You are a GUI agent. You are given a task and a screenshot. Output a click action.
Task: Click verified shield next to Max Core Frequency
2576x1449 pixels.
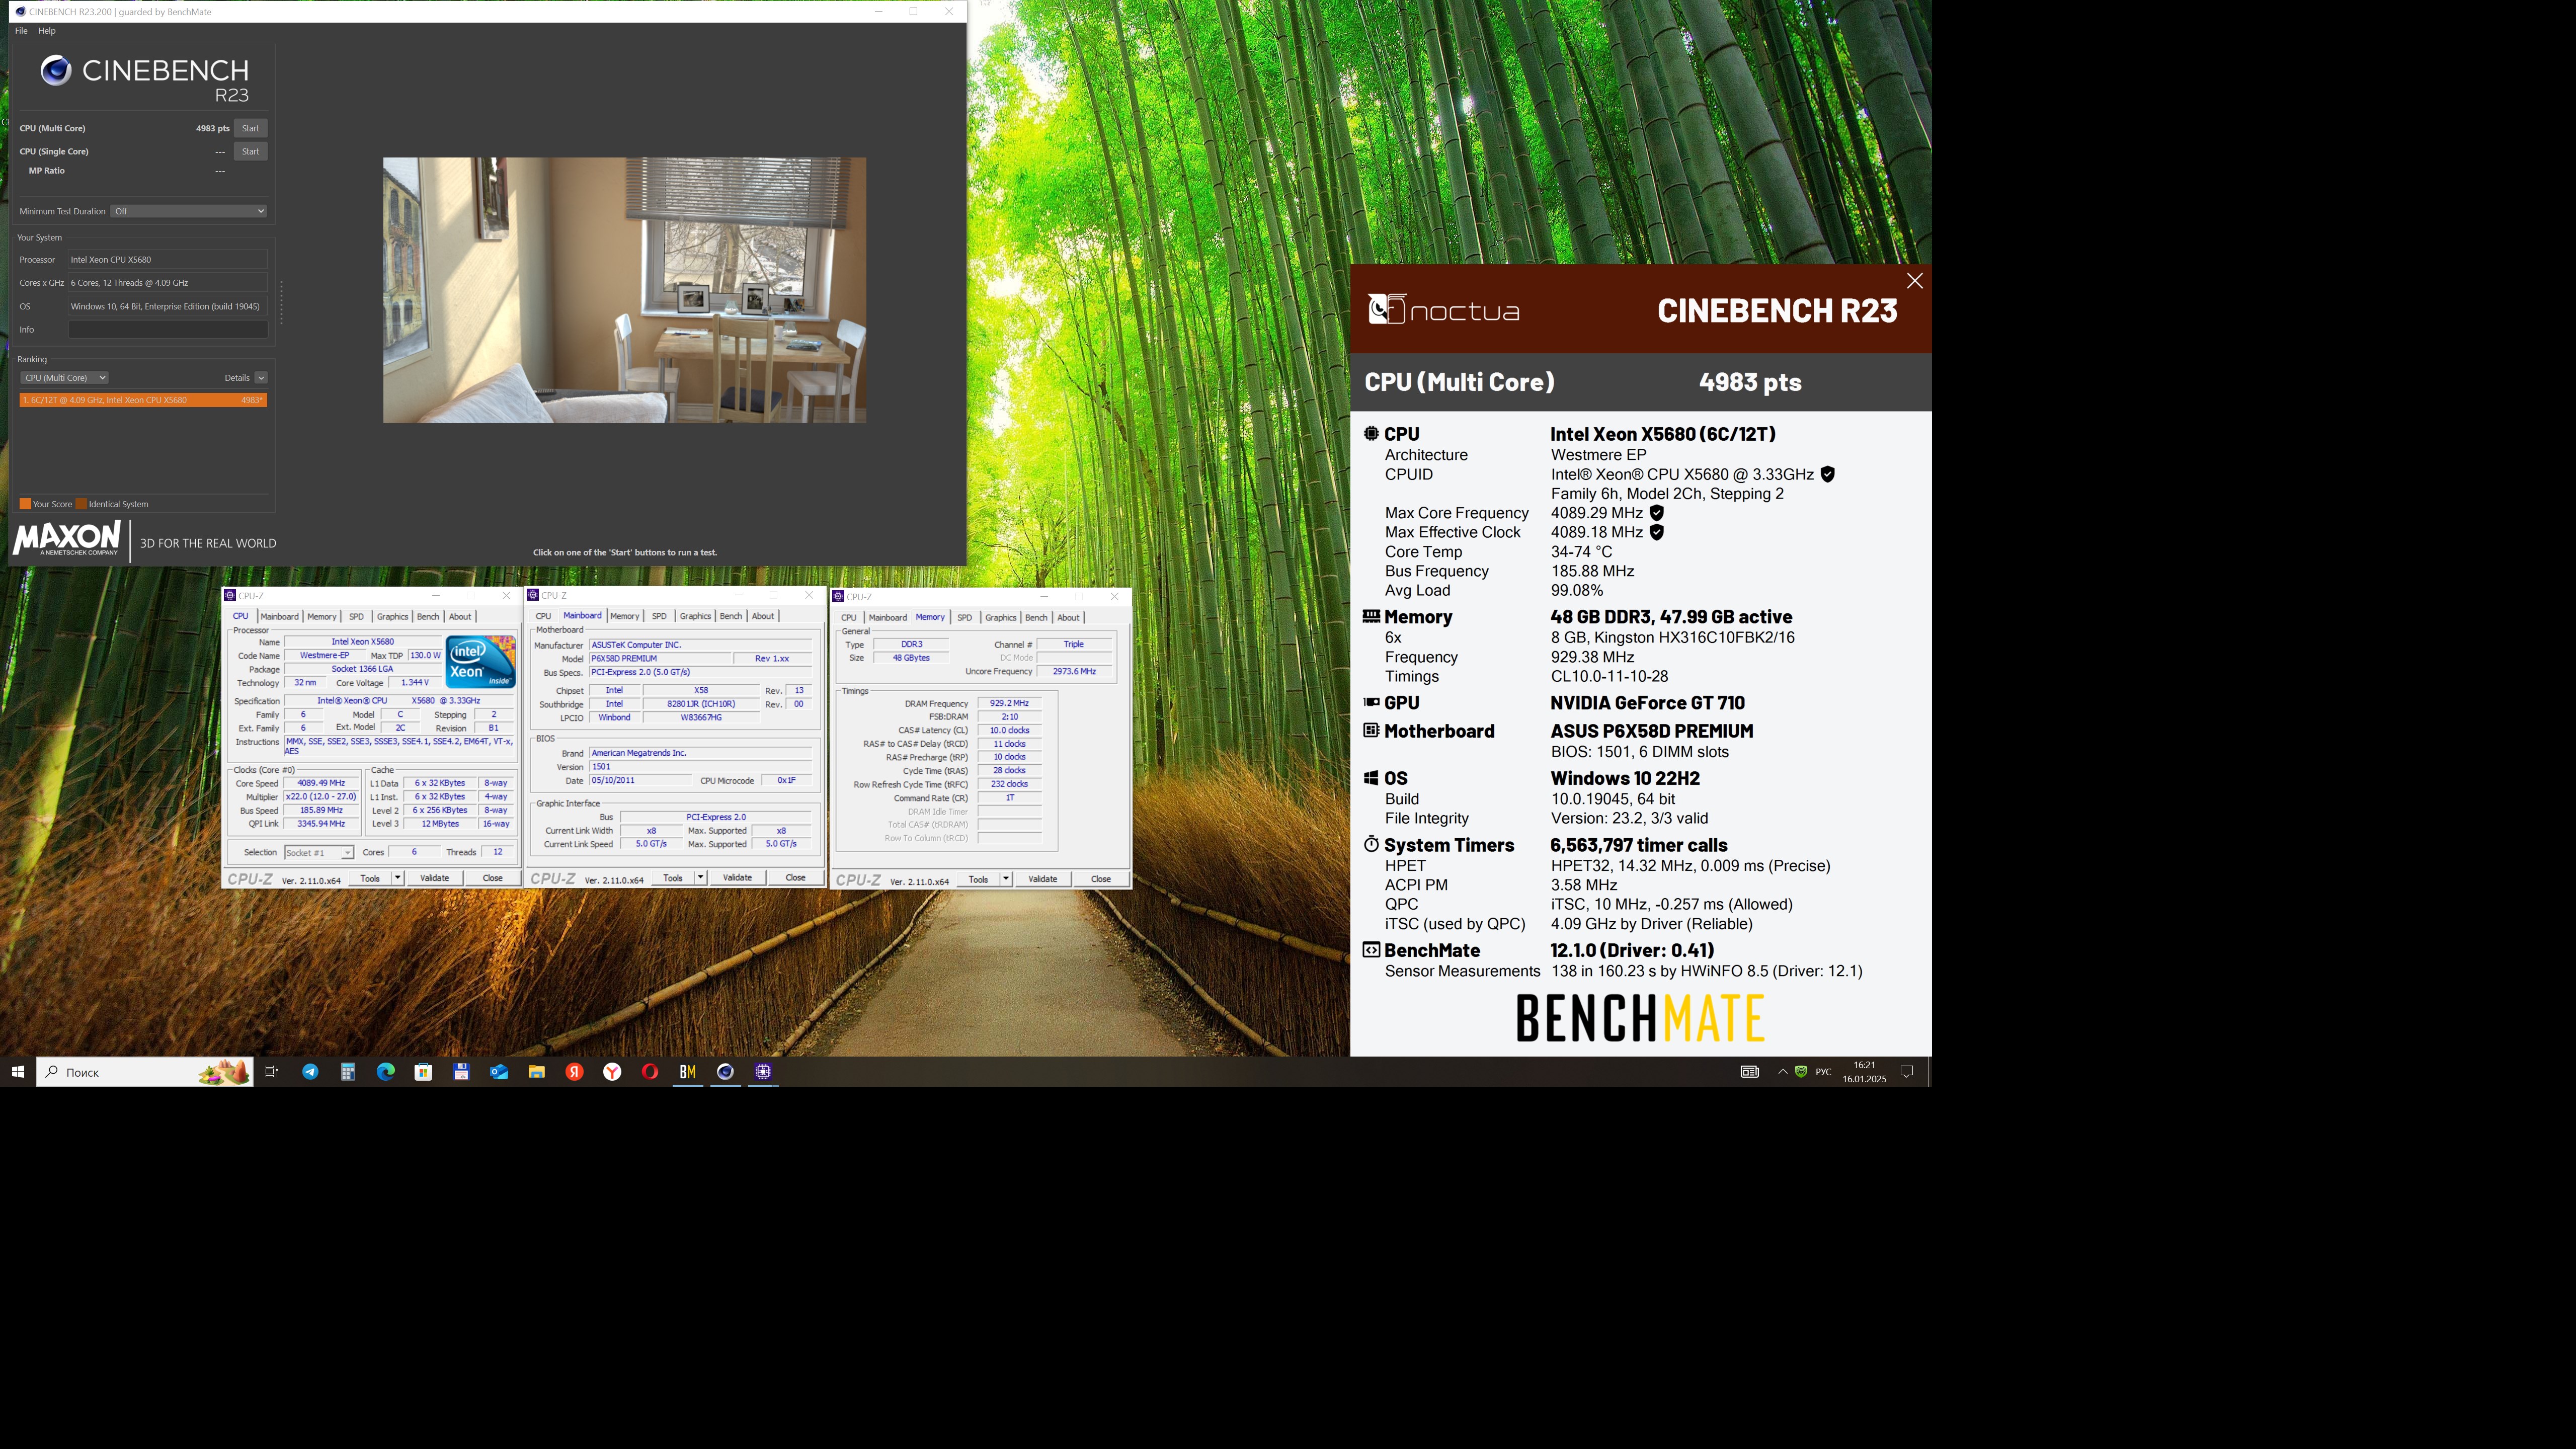[1657, 513]
